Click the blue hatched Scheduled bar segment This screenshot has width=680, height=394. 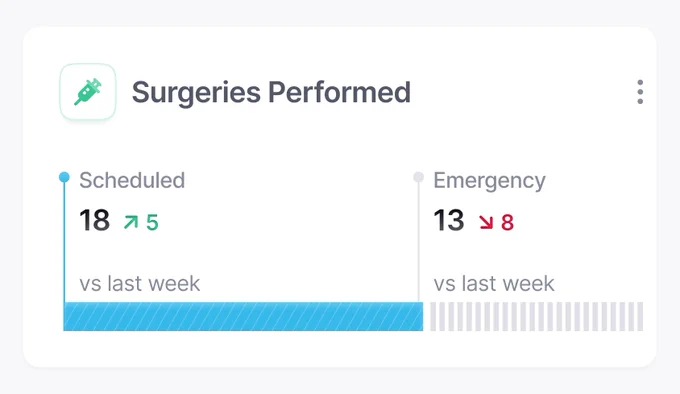[x=243, y=316]
